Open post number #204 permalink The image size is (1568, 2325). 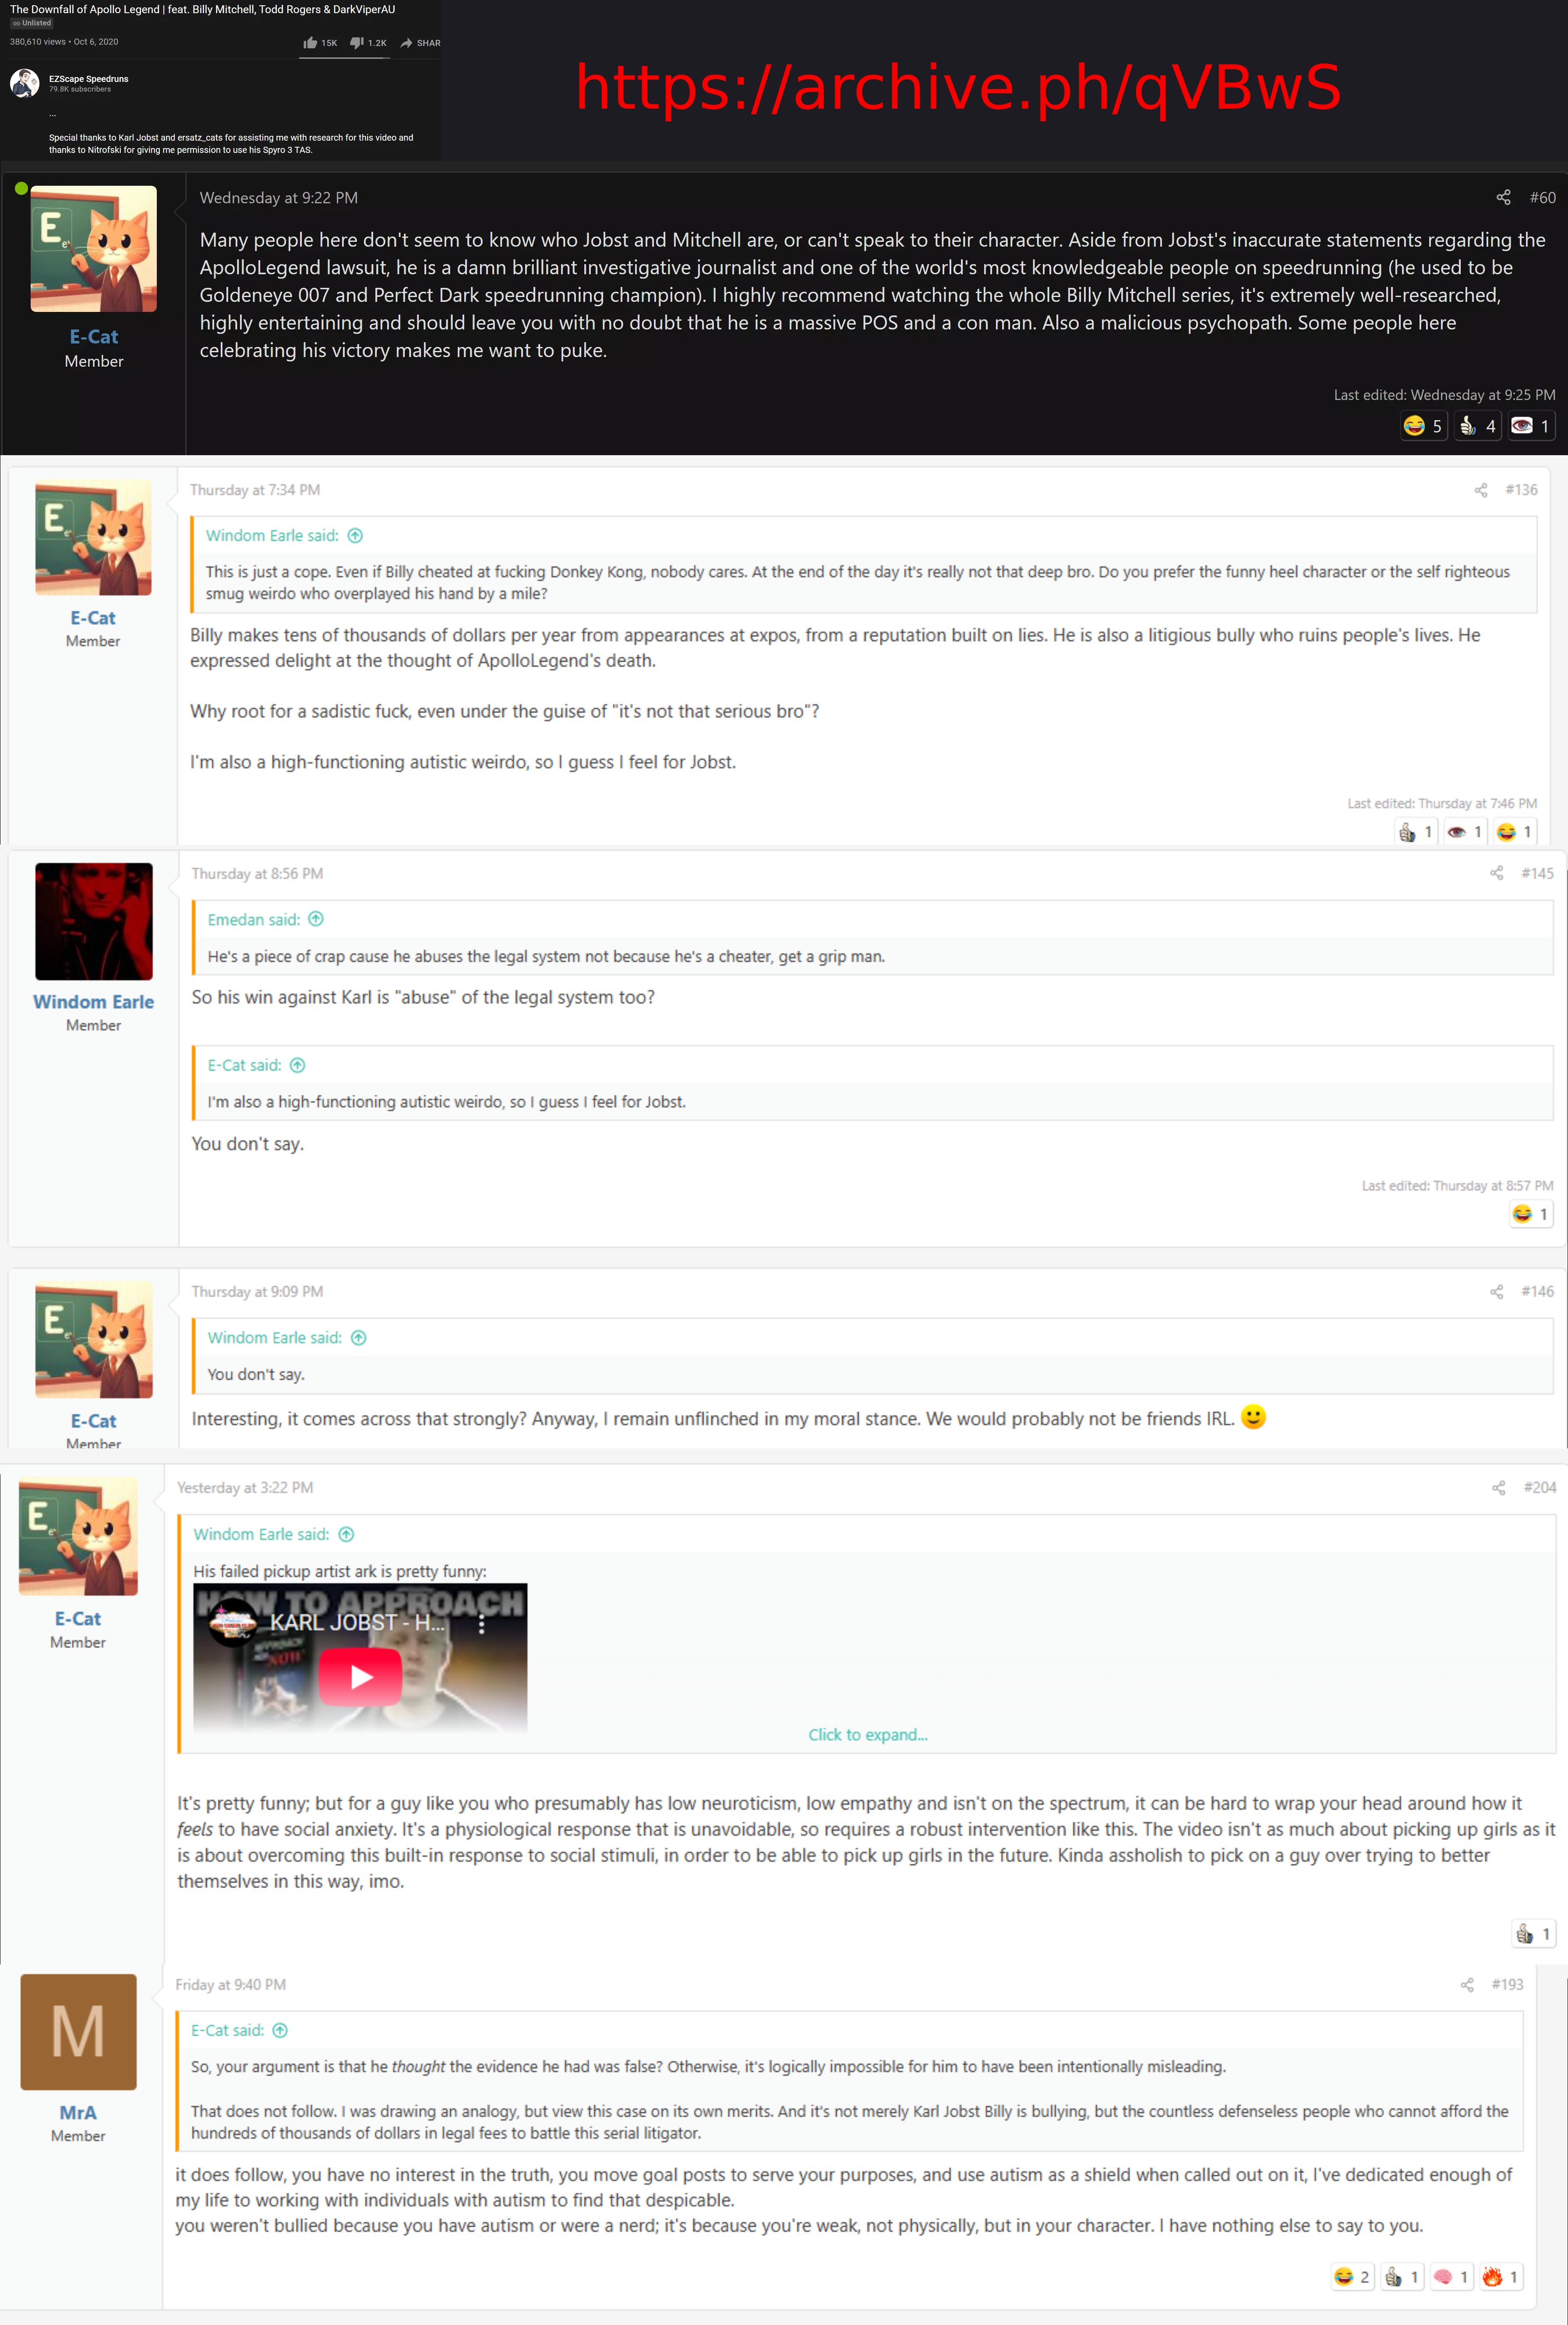tap(1539, 1488)
